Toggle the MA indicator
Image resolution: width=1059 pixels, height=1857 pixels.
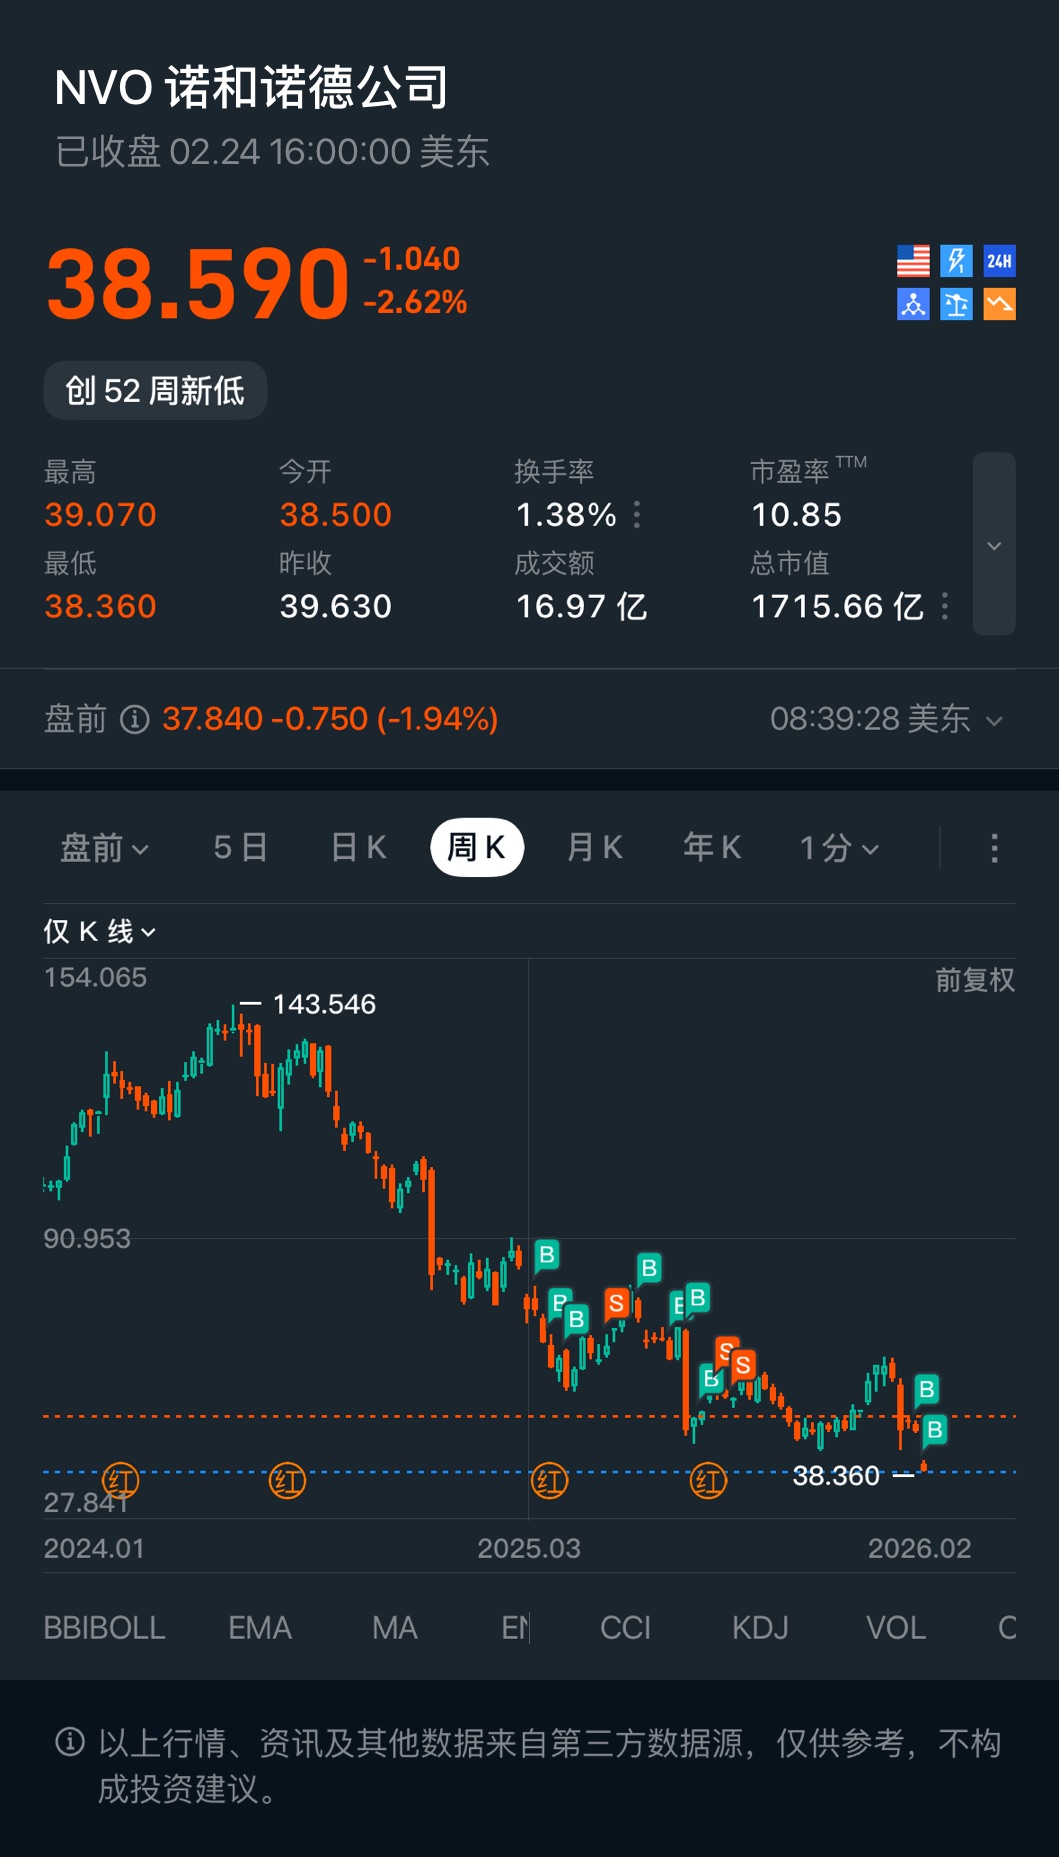(394, 1628)
